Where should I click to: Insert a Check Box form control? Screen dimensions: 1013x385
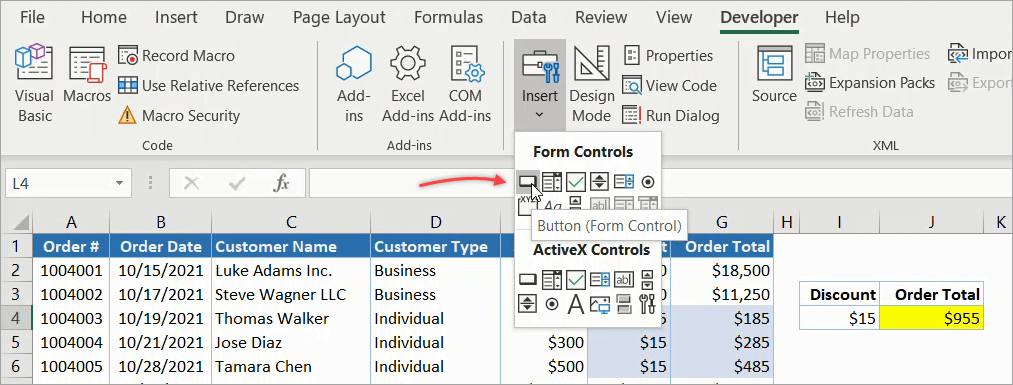(576, 182)
